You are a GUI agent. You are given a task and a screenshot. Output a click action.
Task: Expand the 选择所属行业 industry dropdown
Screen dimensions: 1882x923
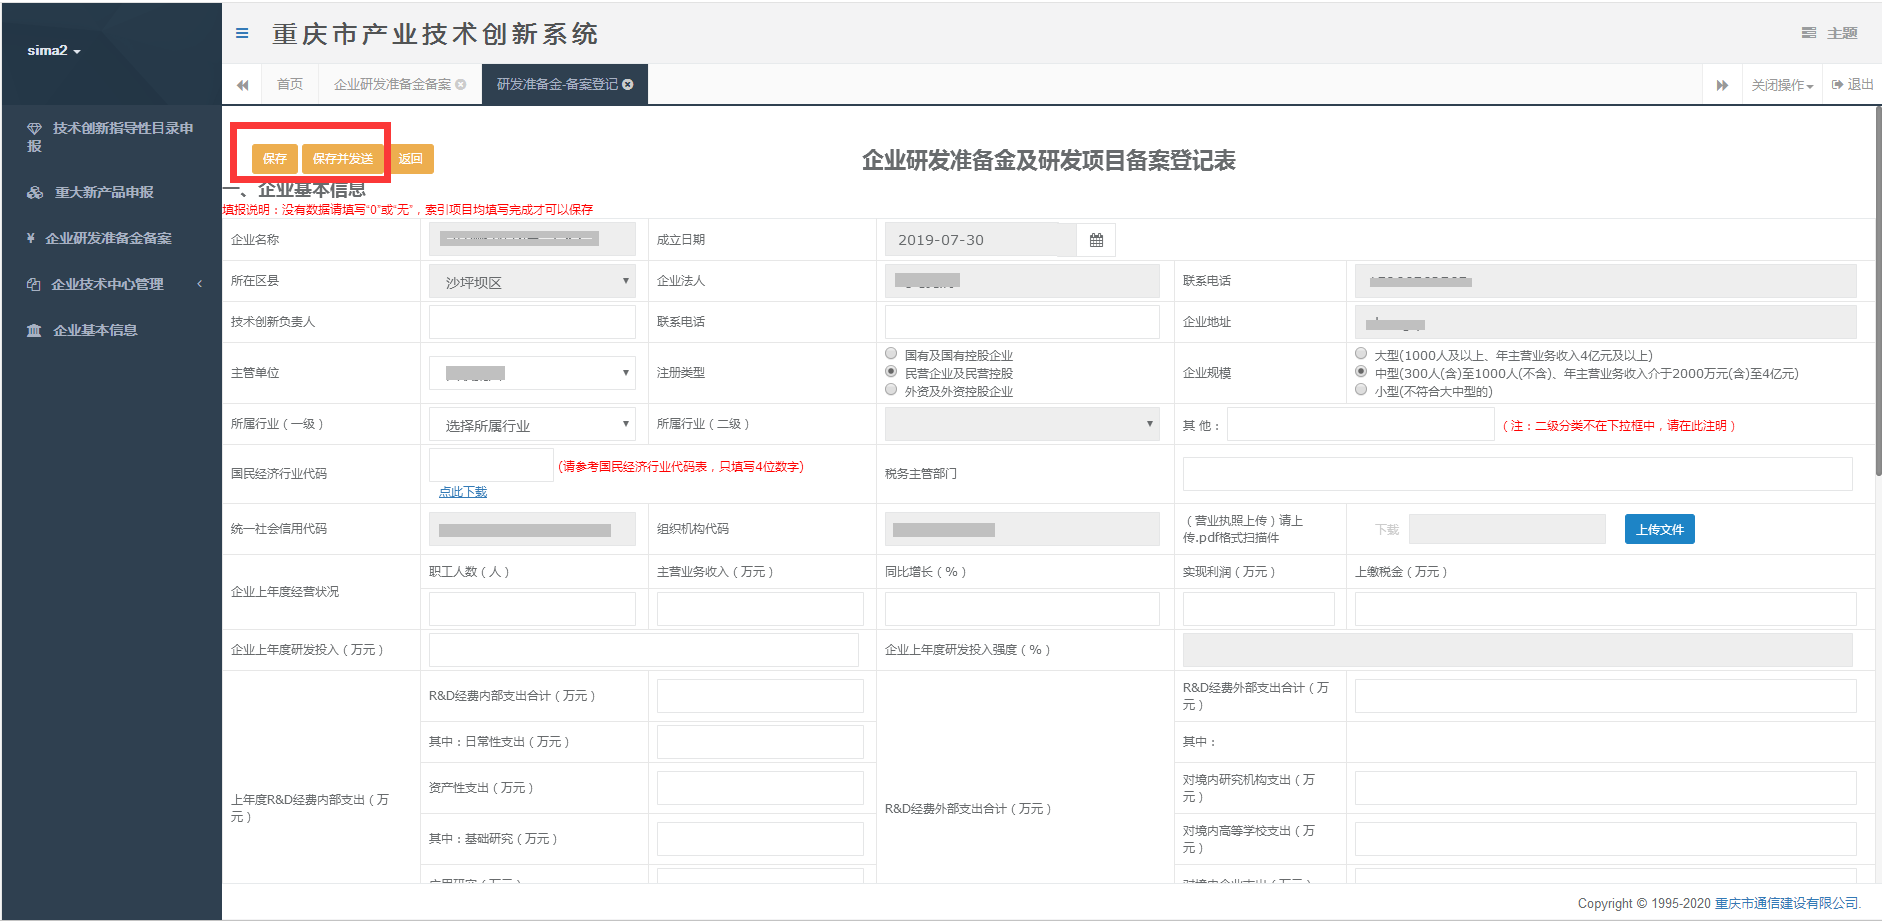(x=531, y=424)
